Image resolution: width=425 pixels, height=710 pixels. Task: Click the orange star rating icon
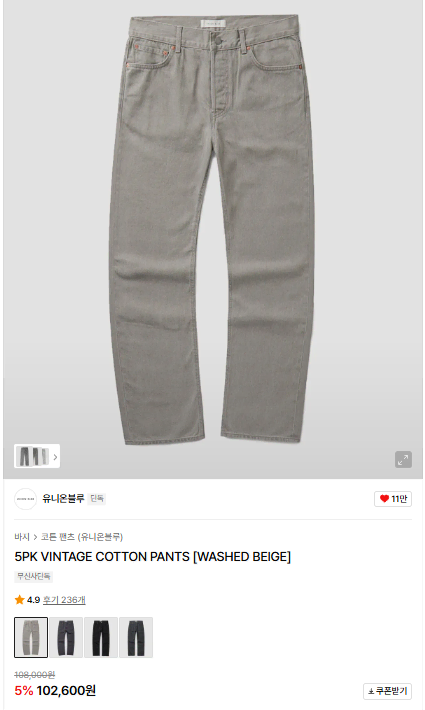point(19,600)
